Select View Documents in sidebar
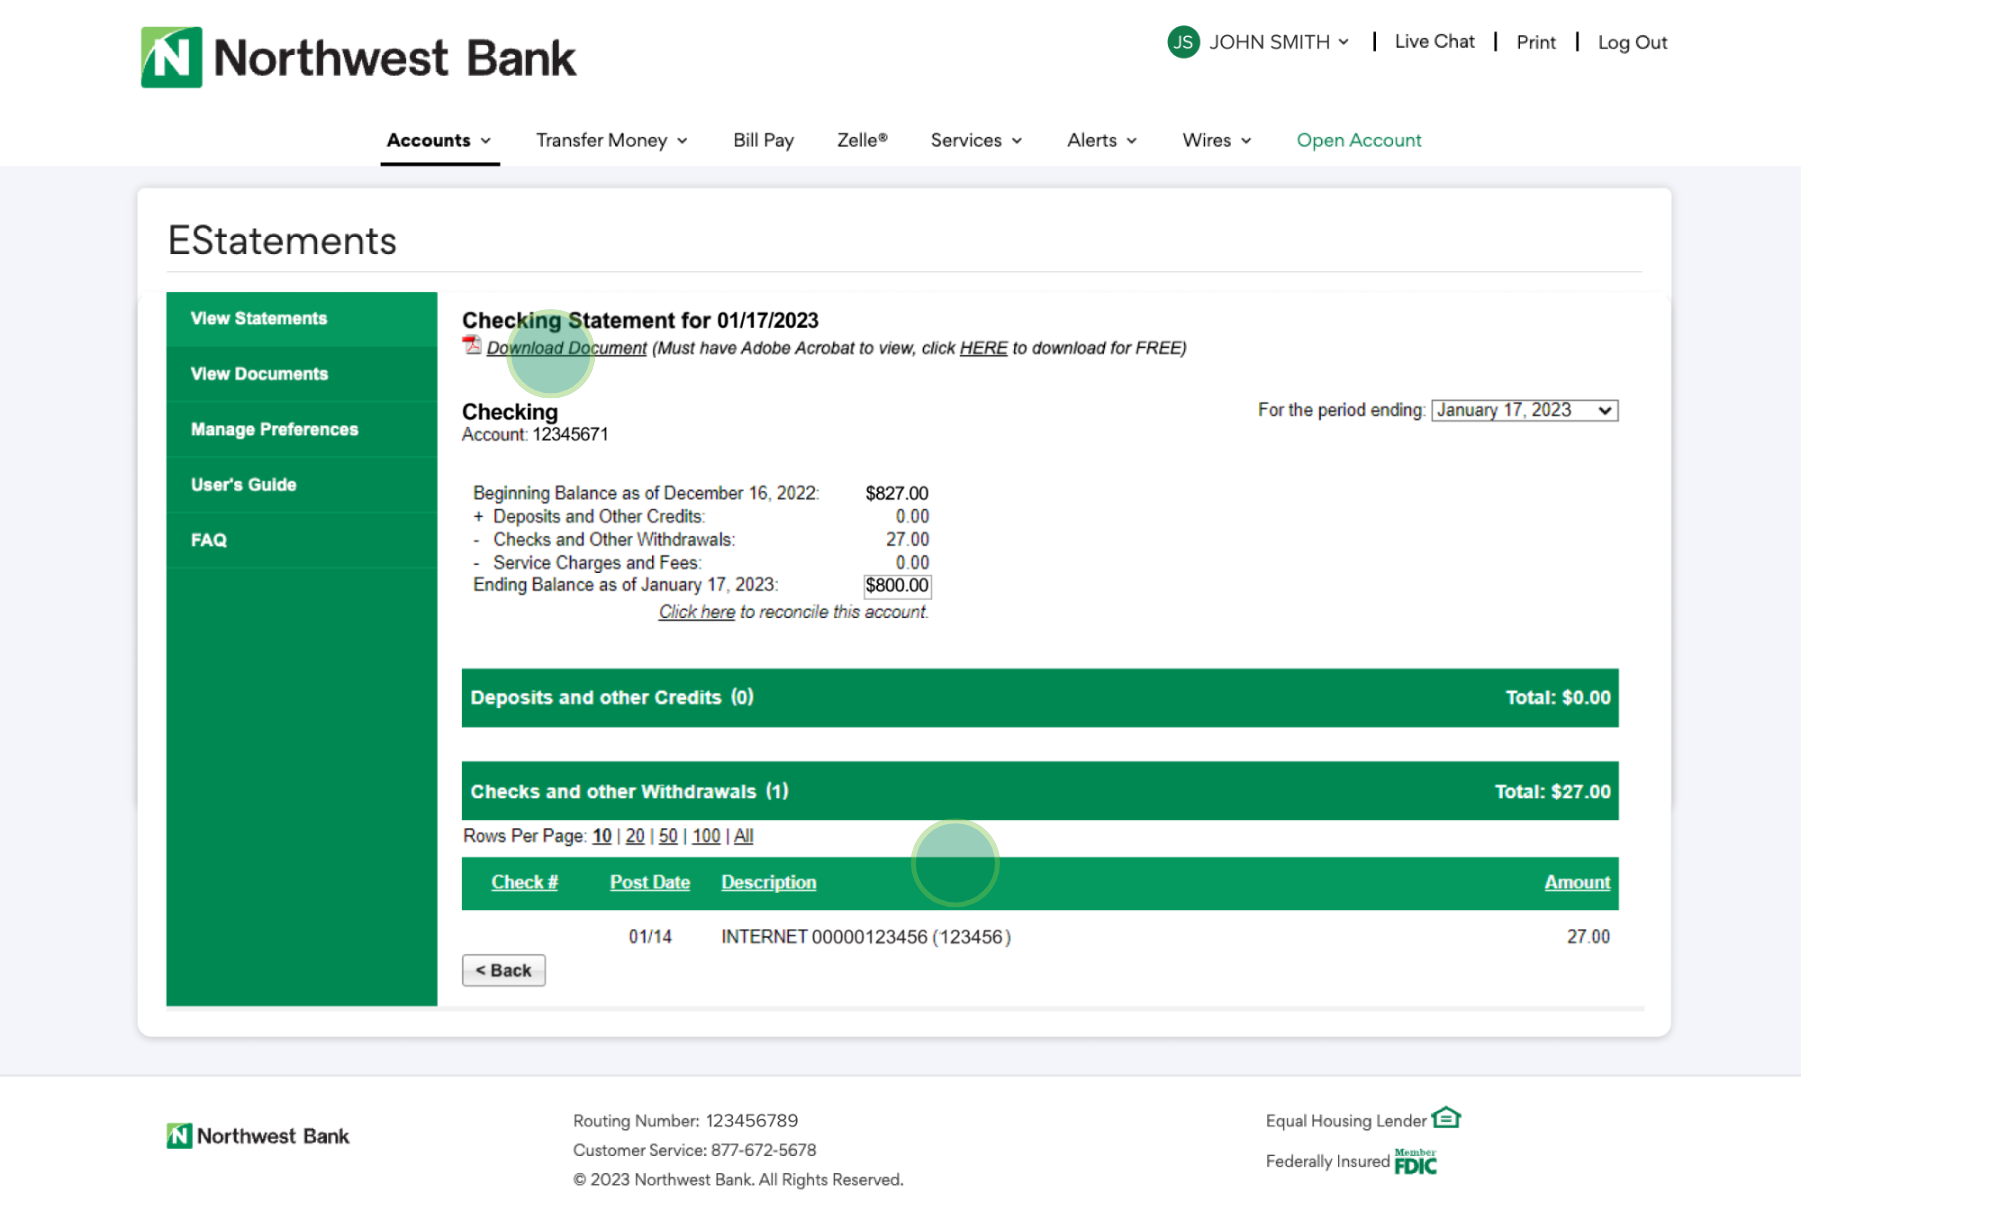2000x1220 pixels. 259,374
